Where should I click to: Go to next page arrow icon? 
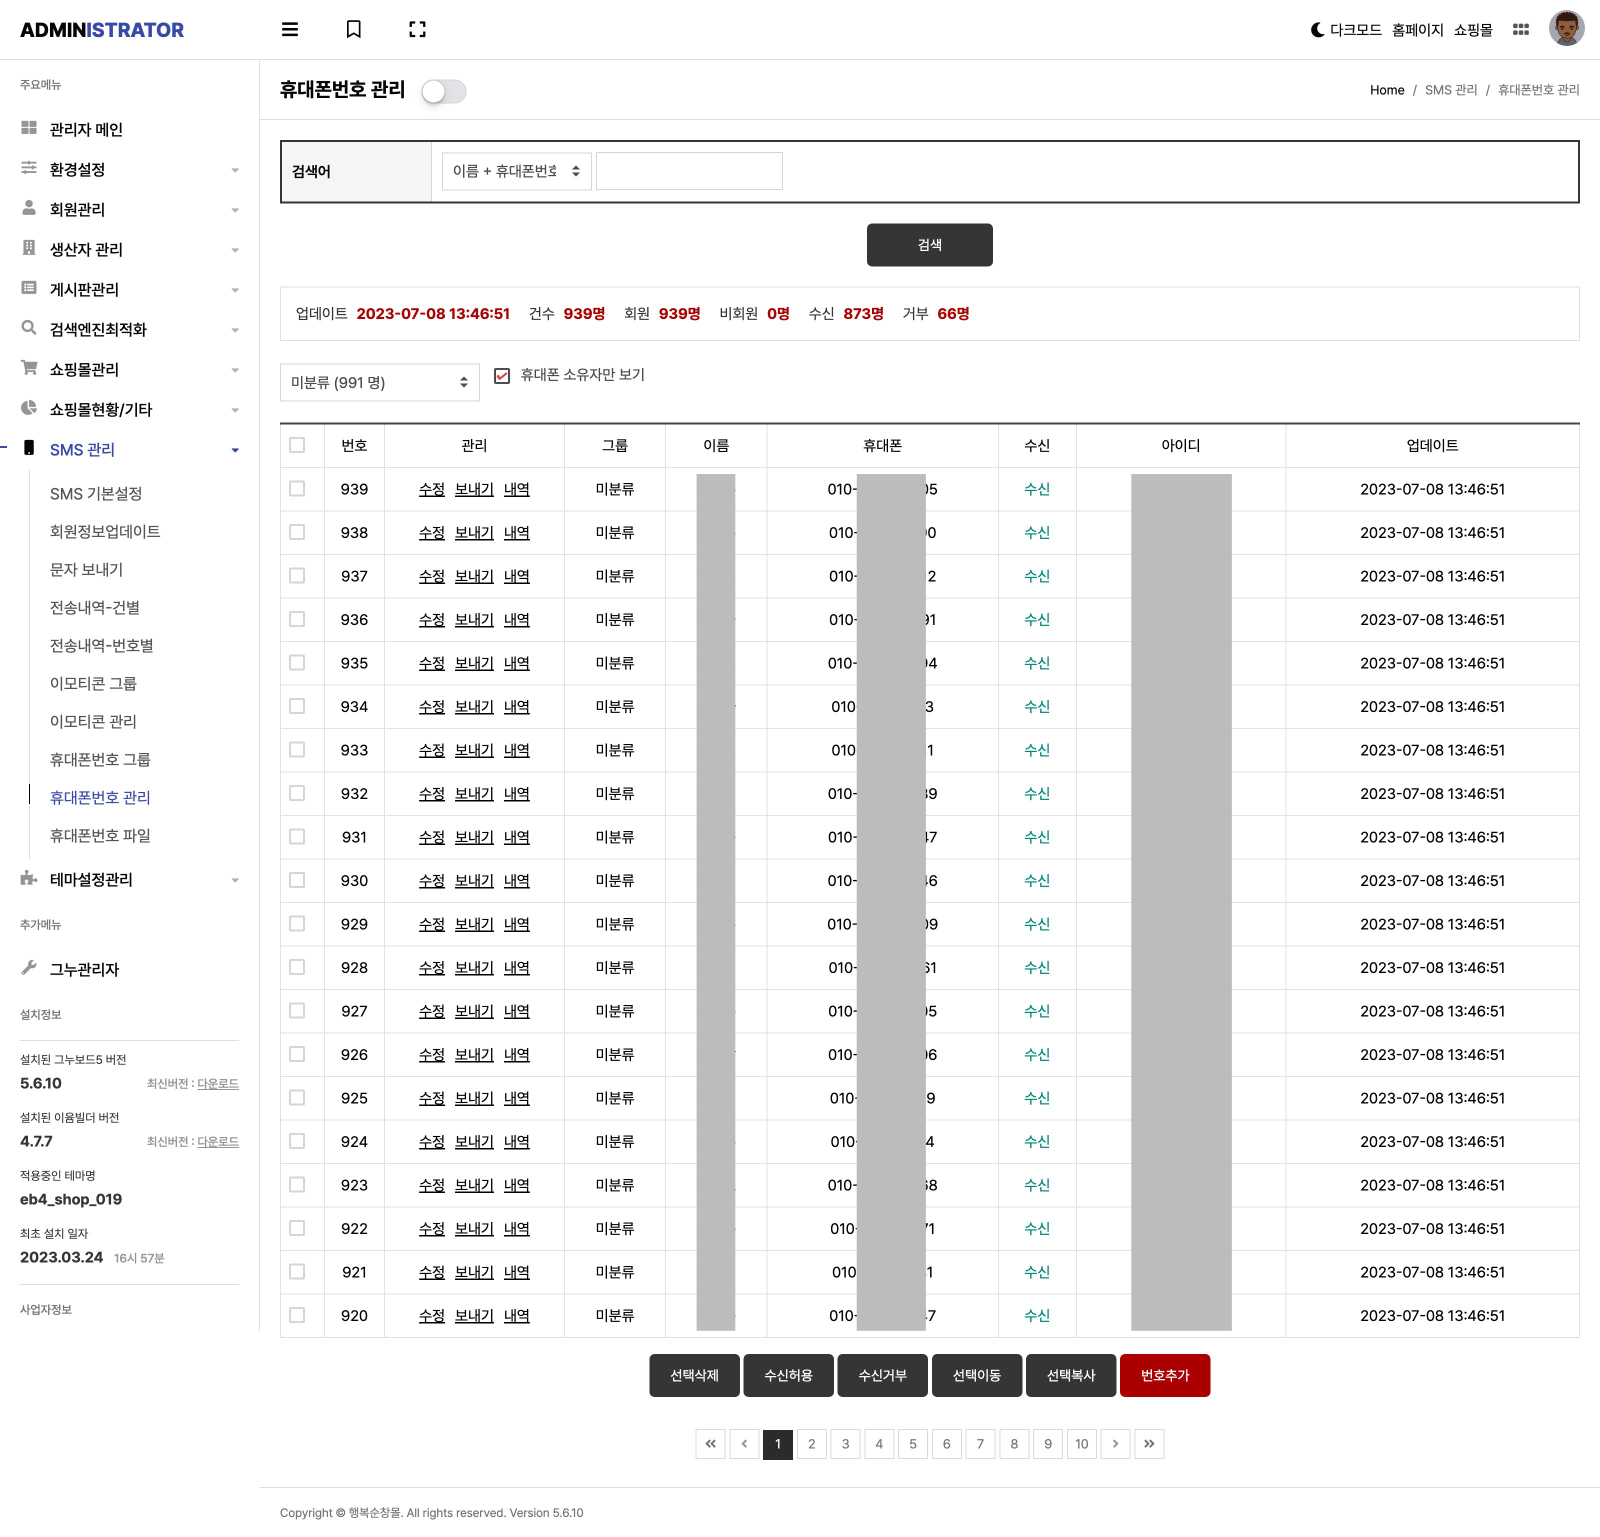(1116, 1444)
